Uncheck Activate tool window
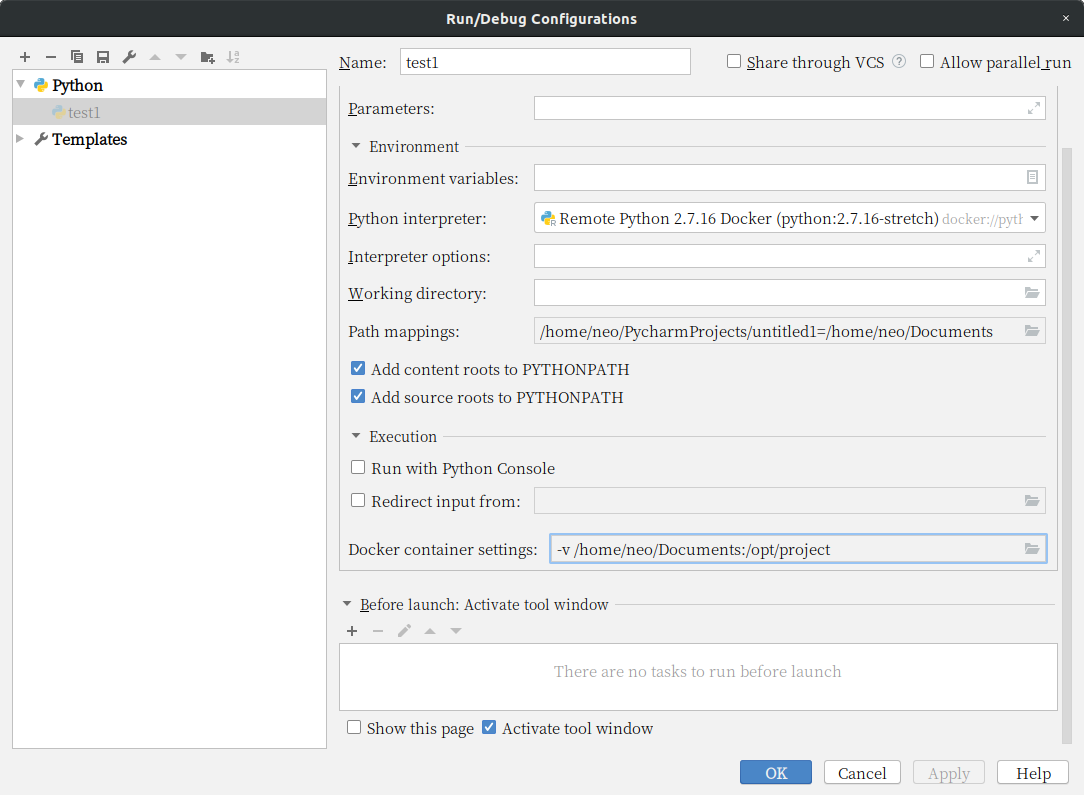This screenshot has width=1084, height=795. click(x=489, y=727)
